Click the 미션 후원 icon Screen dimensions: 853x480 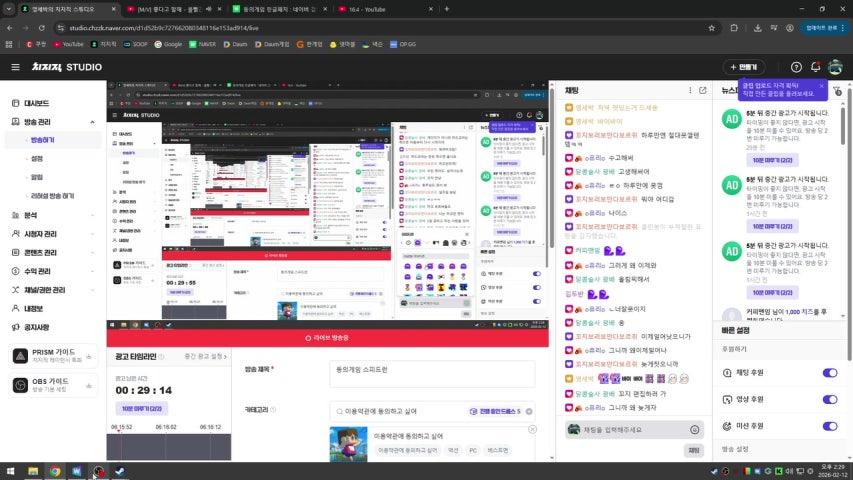(x=727, y=426)
